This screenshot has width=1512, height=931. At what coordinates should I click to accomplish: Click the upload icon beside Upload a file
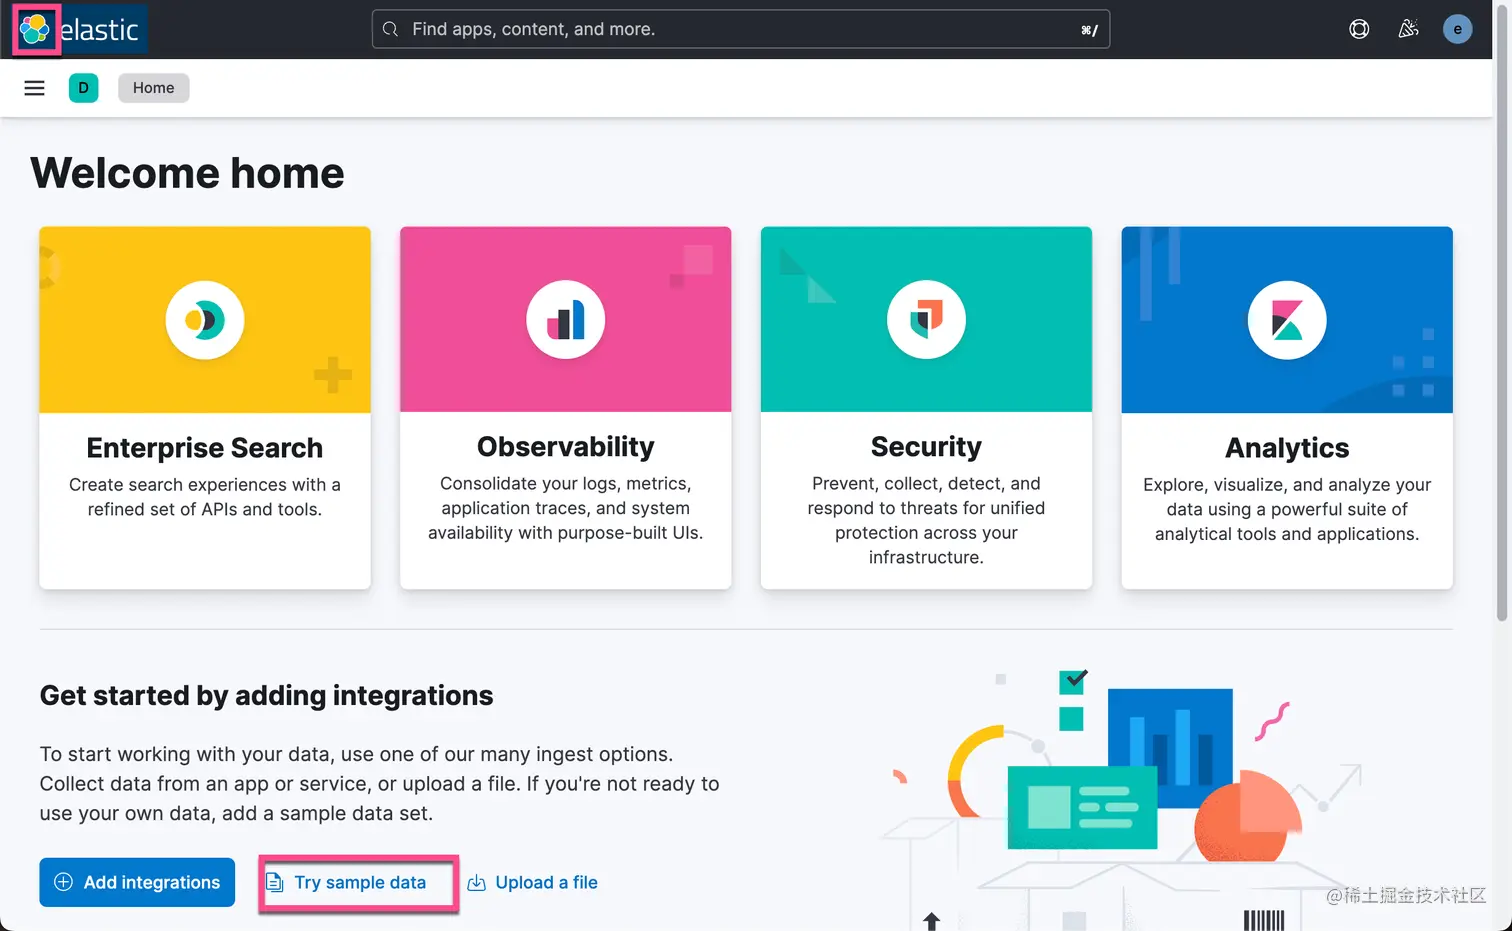477,883
